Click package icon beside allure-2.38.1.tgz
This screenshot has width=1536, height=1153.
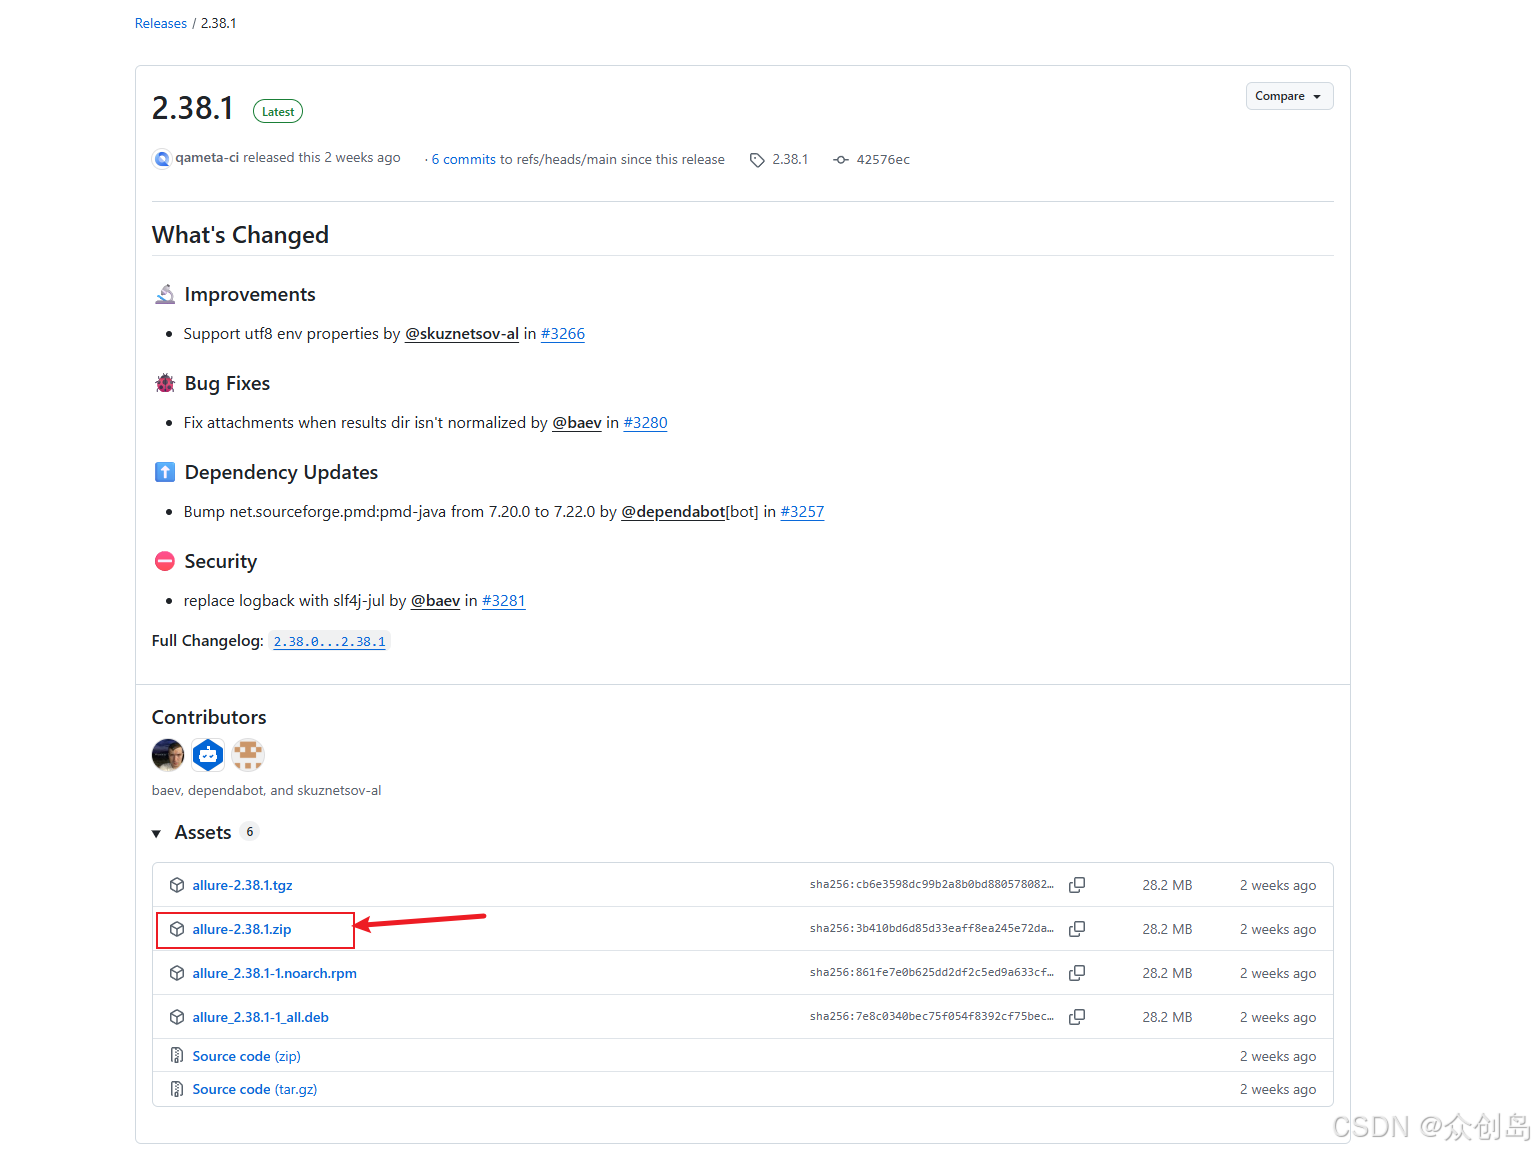(177, 885)
